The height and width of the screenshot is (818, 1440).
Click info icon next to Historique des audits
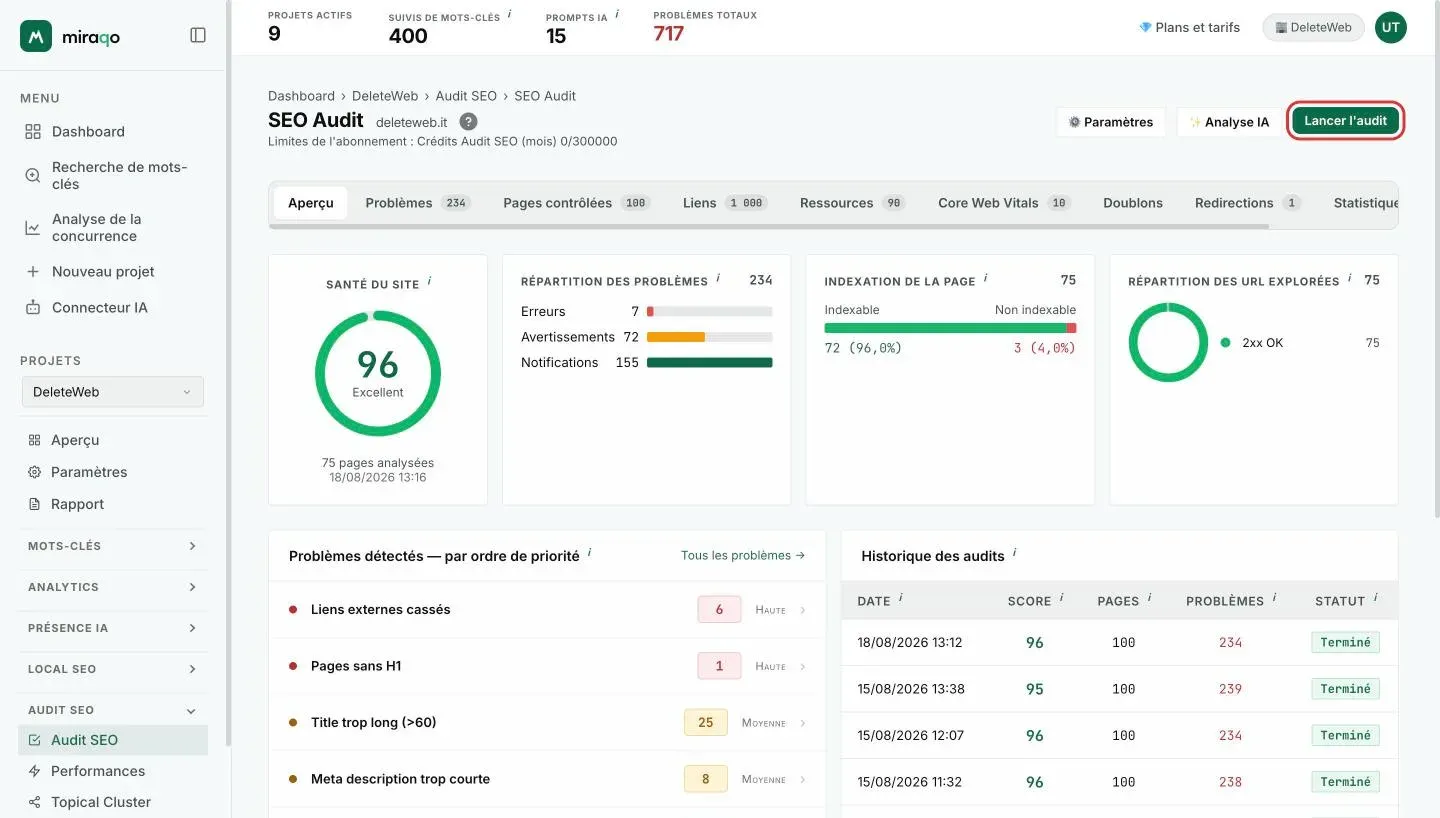tap(1014, 553)
